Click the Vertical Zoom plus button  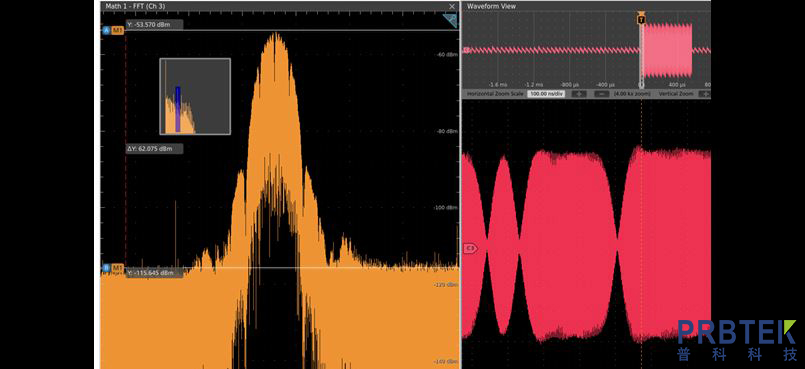click(x=707, y=94)
